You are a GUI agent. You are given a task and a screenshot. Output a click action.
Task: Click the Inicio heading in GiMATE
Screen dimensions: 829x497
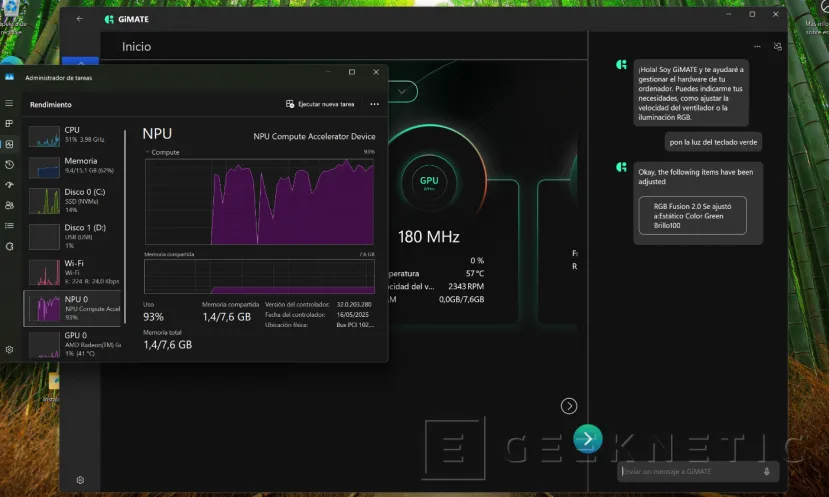click(136, 47)
